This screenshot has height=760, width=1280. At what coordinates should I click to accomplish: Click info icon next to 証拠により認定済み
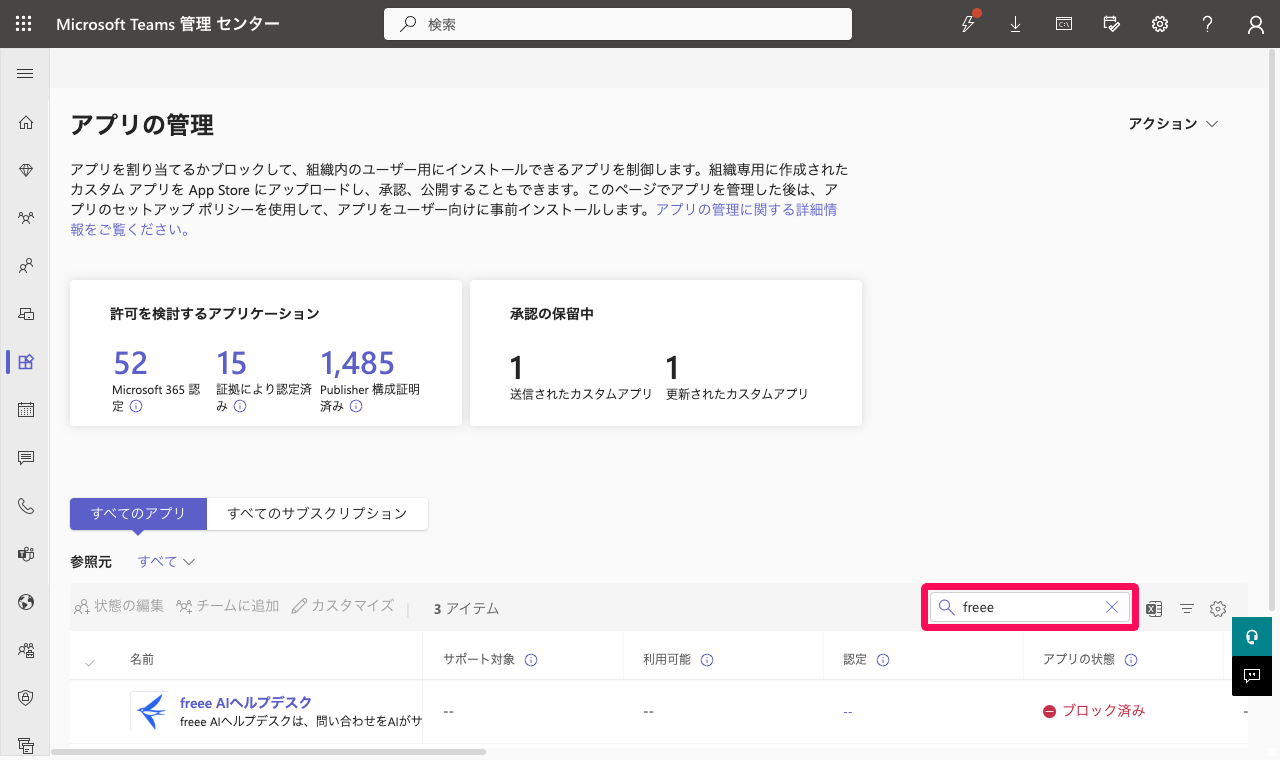pyautogui.click(x=240, y=406)
